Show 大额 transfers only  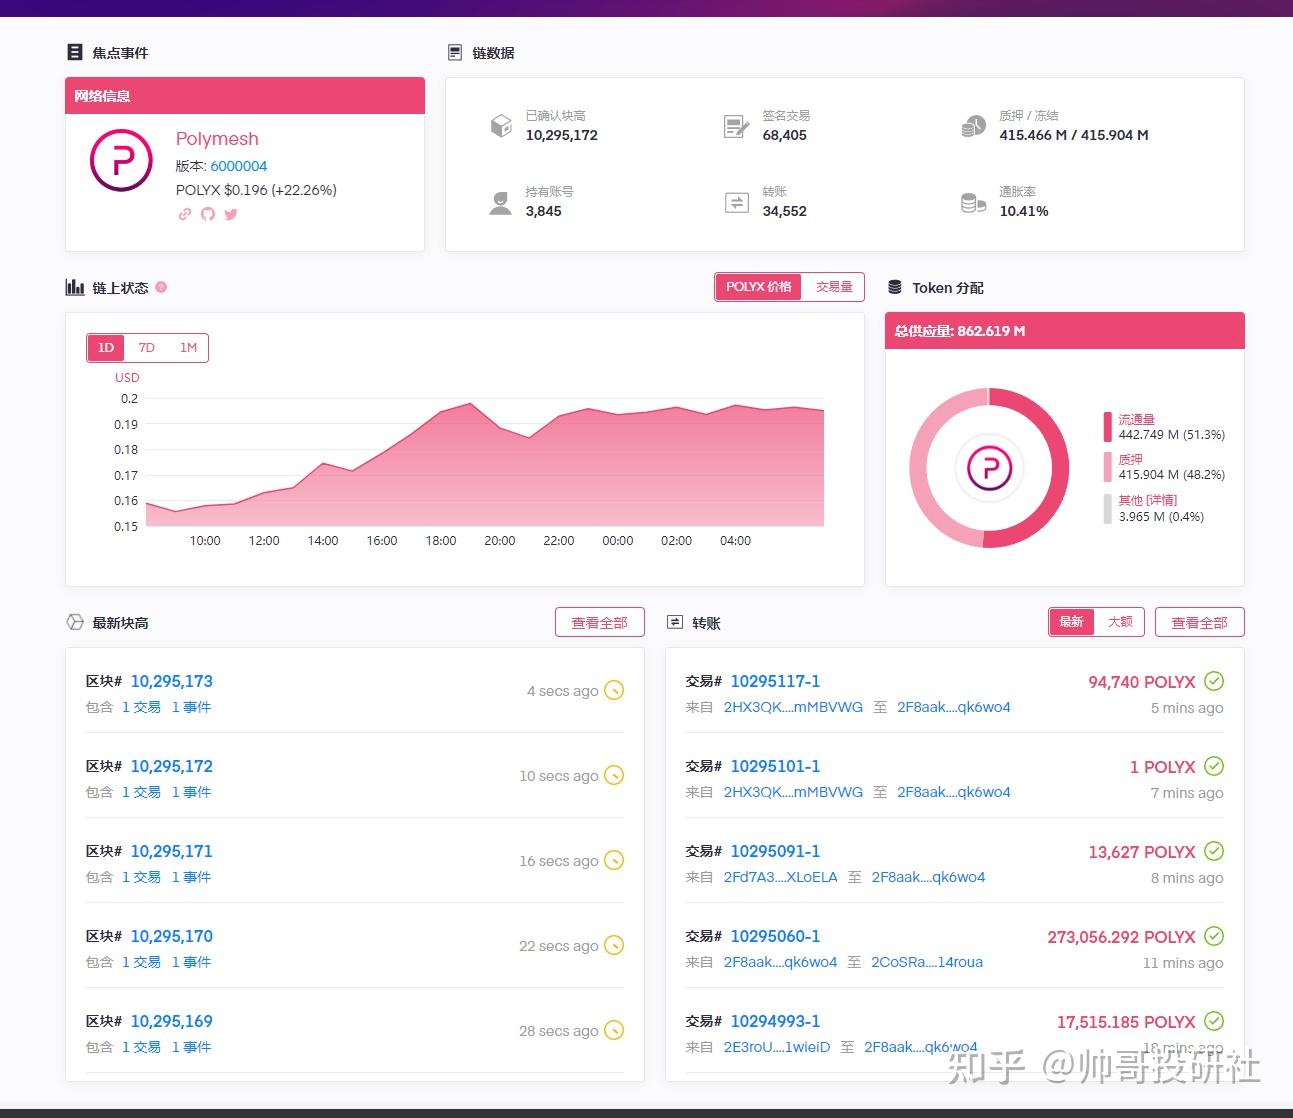(x=1120, y=622)
